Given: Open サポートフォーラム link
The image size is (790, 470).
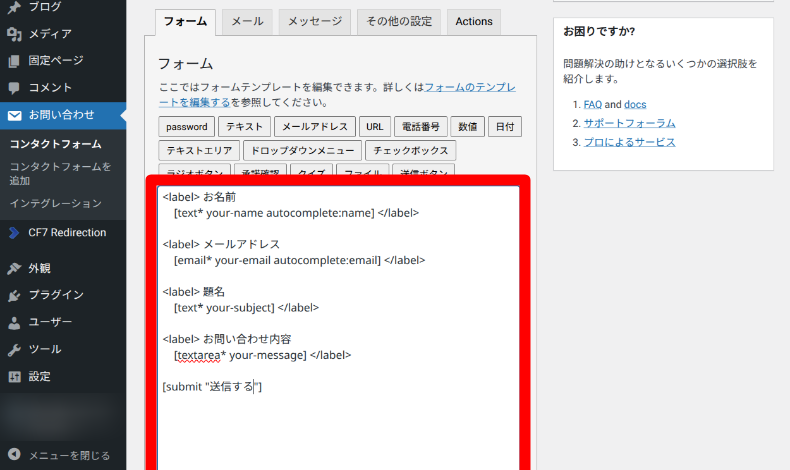Looking at the screenshot, I should tap(629, 123).
